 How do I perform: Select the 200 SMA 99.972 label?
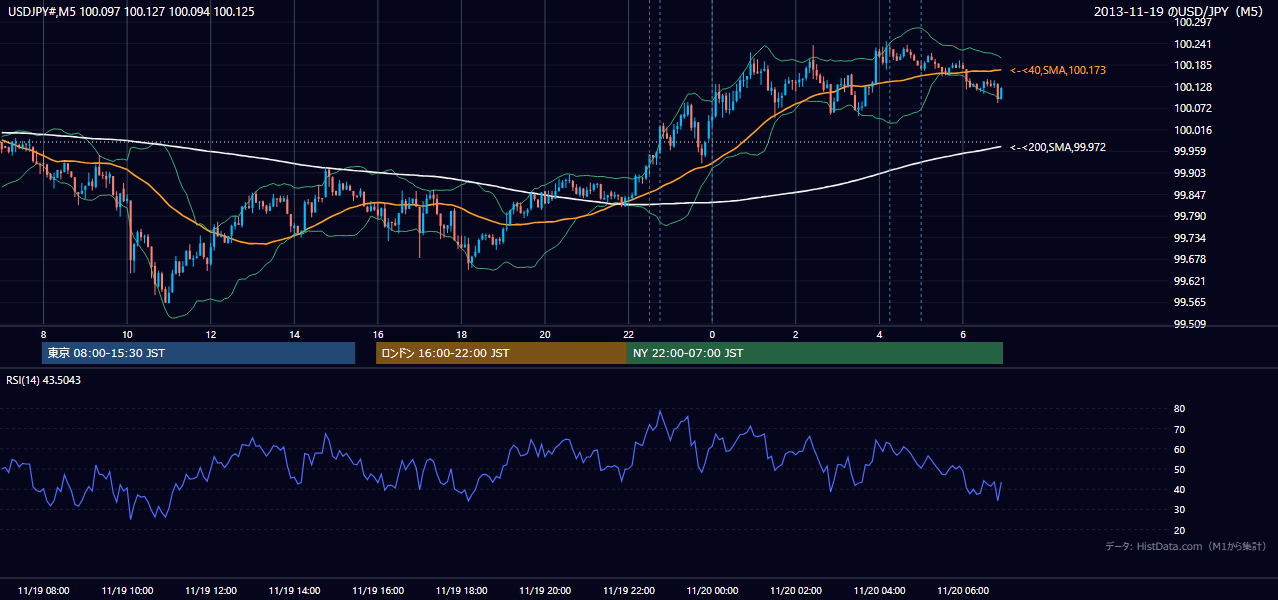pyautogui.click(x=1058, y=147)
